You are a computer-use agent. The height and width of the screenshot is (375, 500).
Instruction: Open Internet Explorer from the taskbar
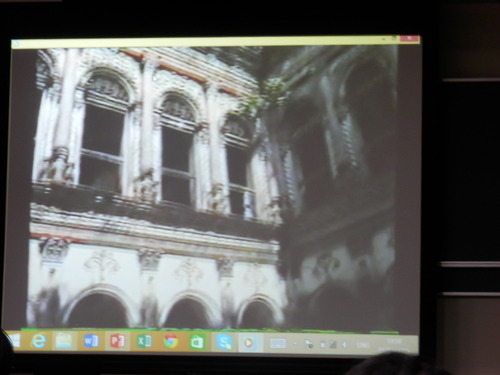point(39,341)
